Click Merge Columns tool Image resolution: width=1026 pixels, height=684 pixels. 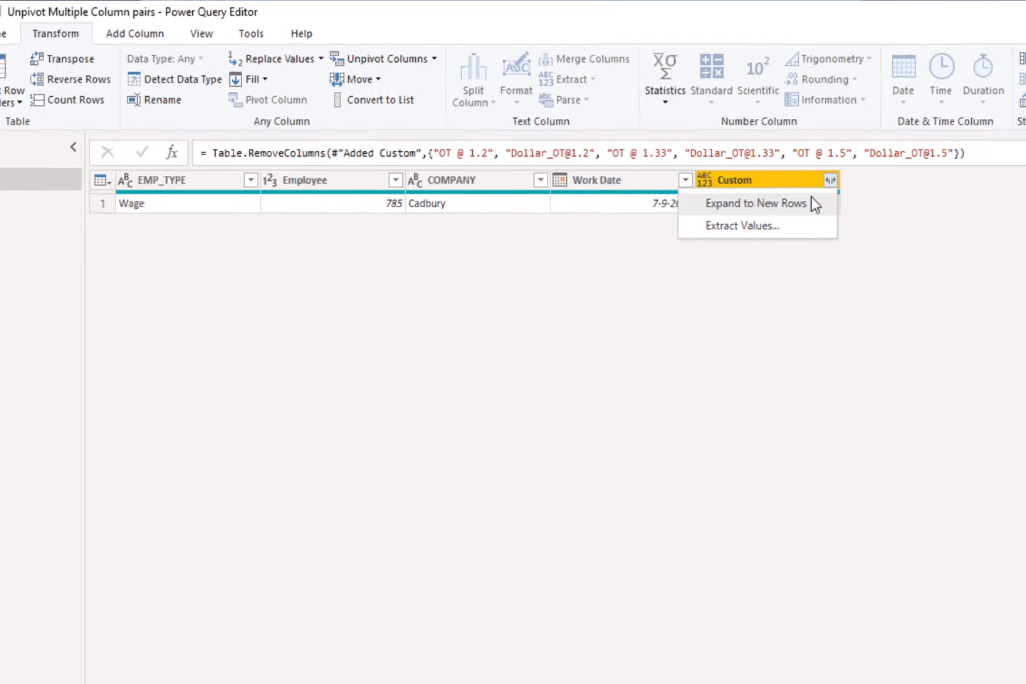pyautogui.click(x=584, y=59)
